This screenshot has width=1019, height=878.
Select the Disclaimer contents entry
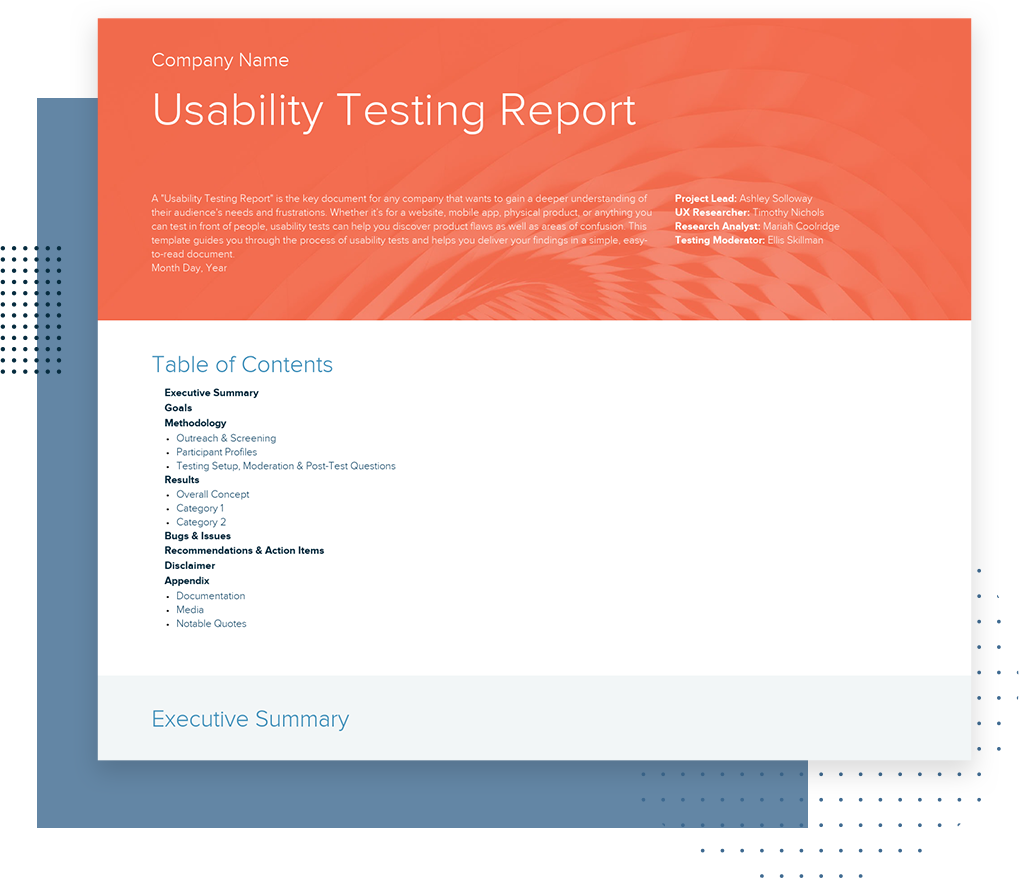[189, 565]
